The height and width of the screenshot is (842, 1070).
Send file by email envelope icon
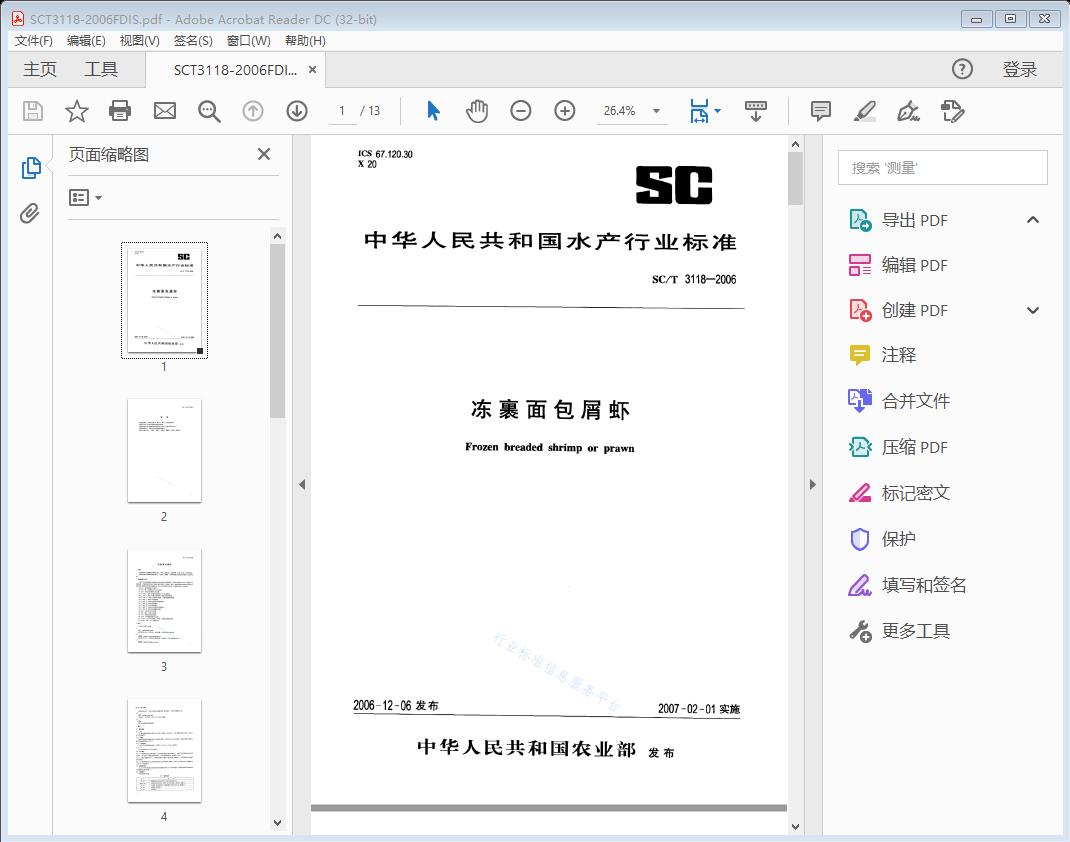[x=165, y=111]
